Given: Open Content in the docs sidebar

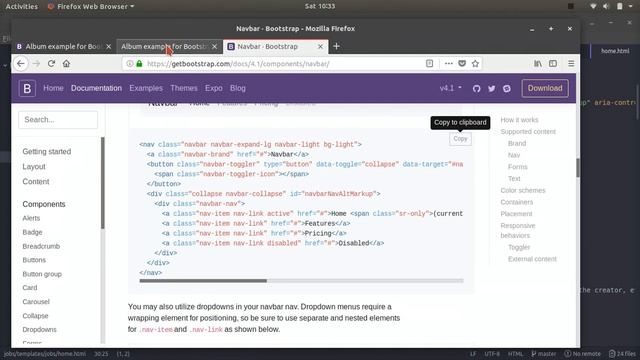Looking at the screenshot, I should 36,182.
